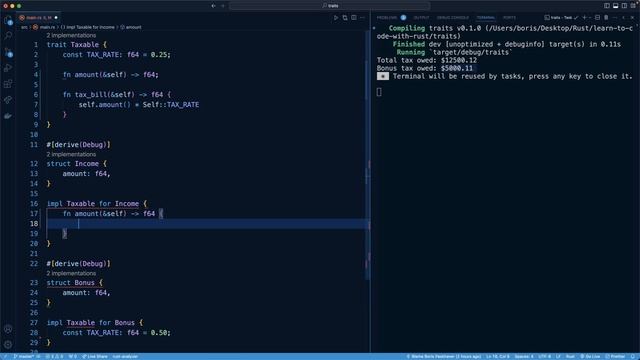The width and height of the screenshot is (640, 360).
Task: Open '2 implementations' lens above struct Income
Action: click(71, 154)
